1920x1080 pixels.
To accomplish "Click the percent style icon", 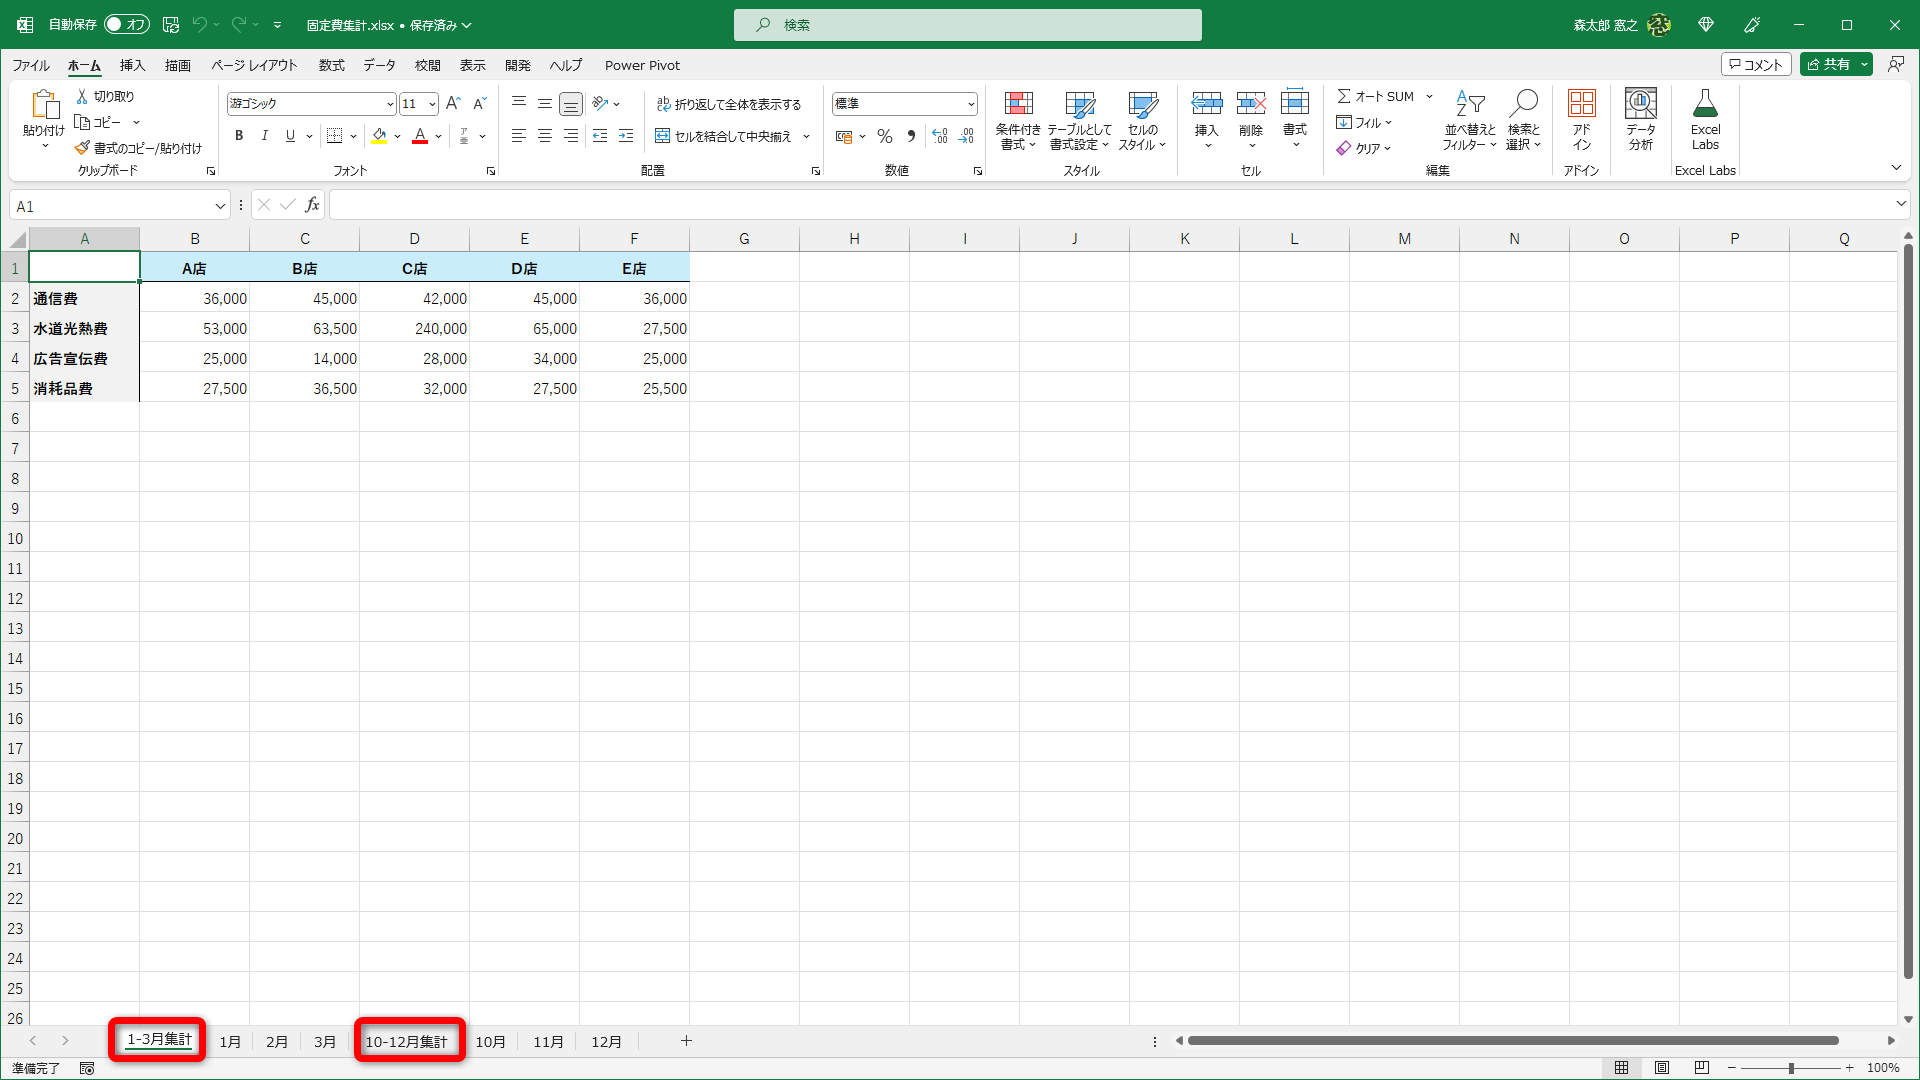I will point(885,136).
